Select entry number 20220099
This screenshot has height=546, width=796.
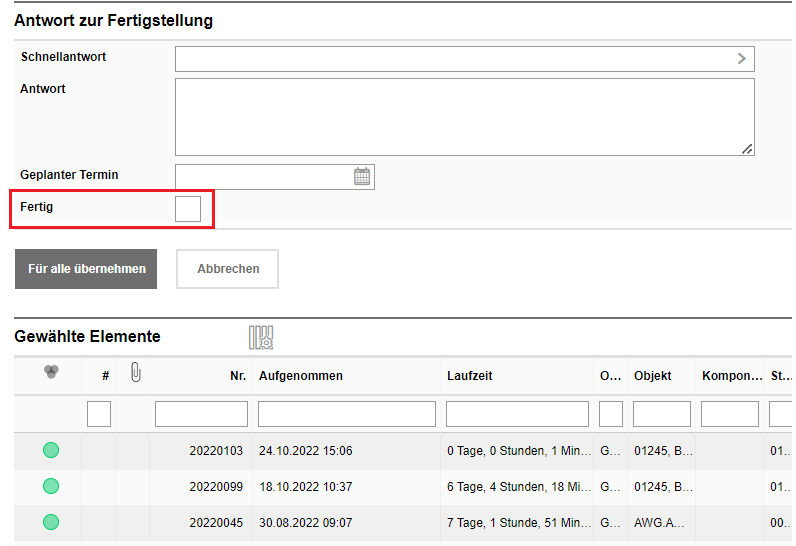pyautogui.click(x=216, y=487)
